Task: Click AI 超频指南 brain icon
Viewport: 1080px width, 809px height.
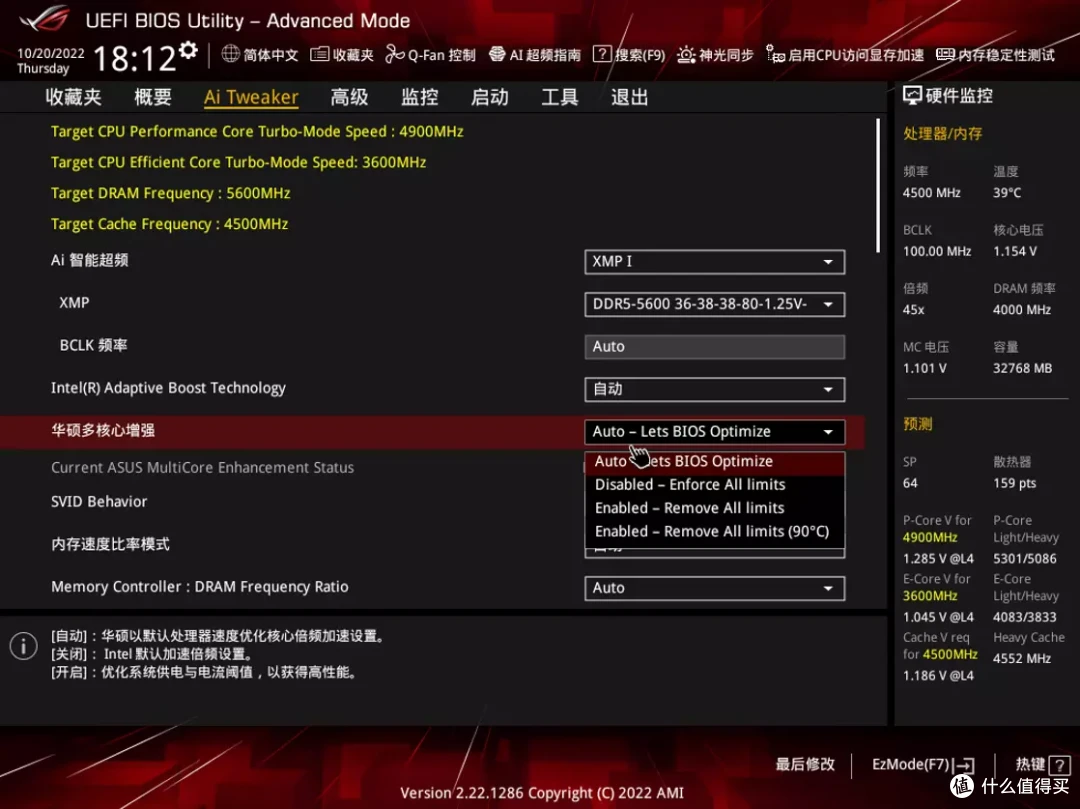Action: coord(497,54)
